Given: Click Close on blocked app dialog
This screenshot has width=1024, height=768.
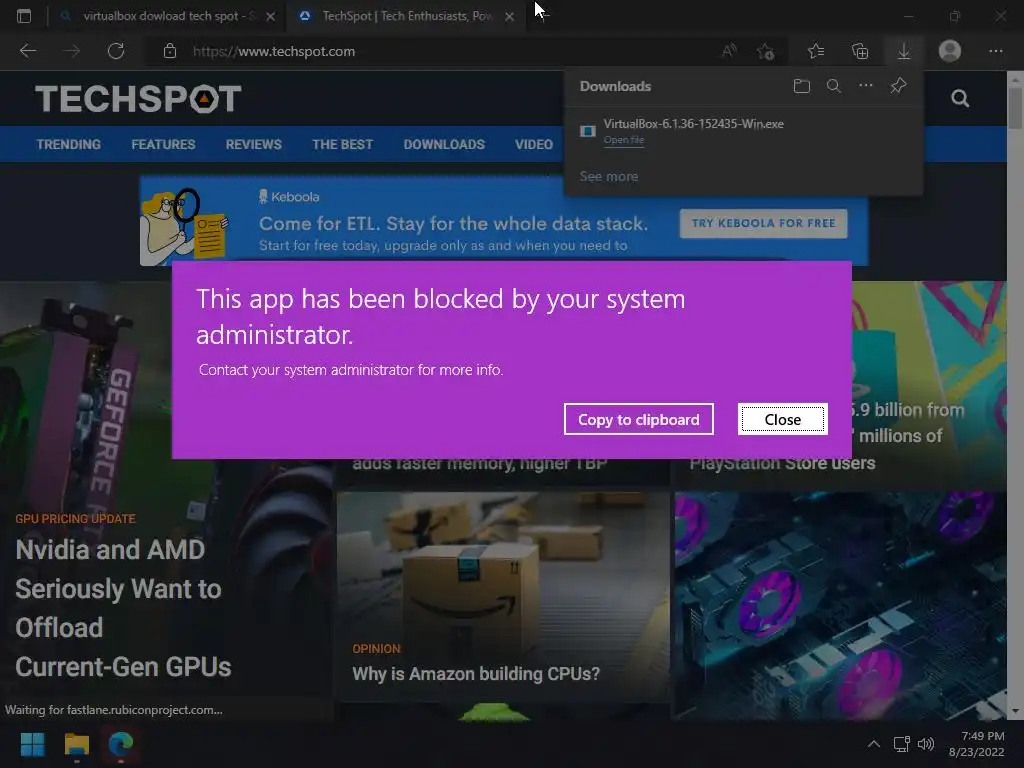Looking at the screenshot, I should point(783,419).
